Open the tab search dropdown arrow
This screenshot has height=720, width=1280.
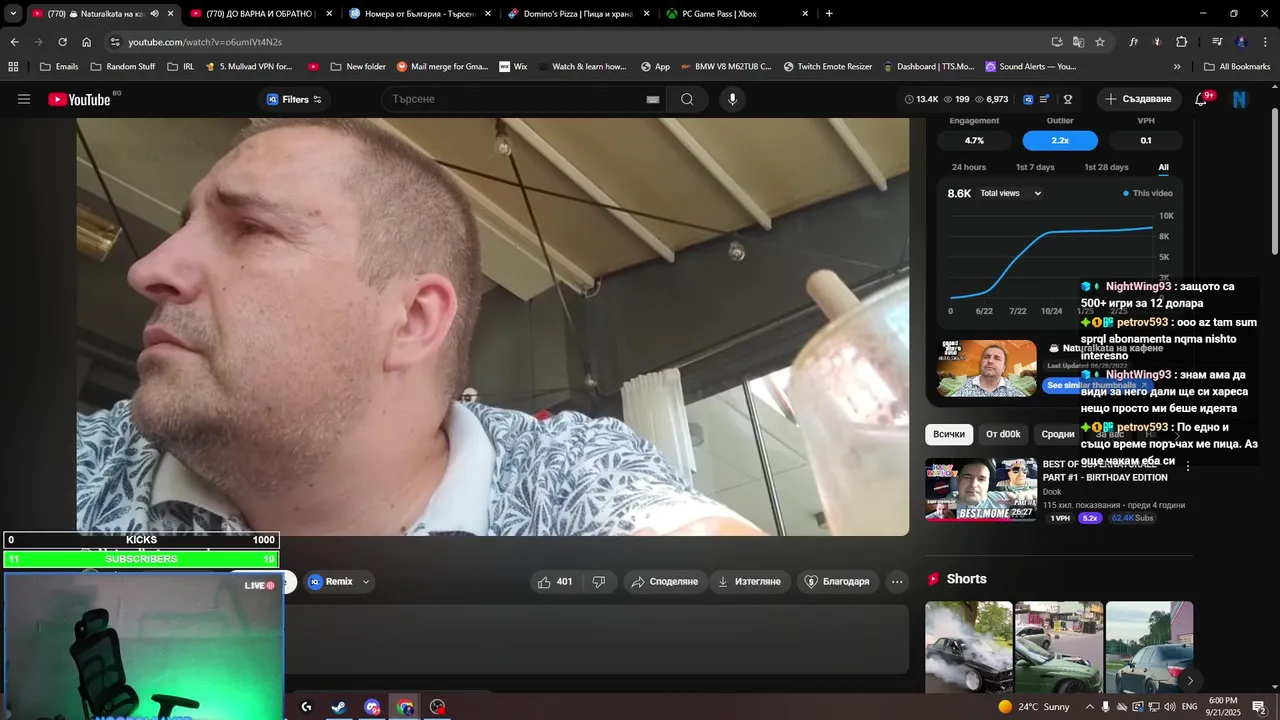pos(13,14)
